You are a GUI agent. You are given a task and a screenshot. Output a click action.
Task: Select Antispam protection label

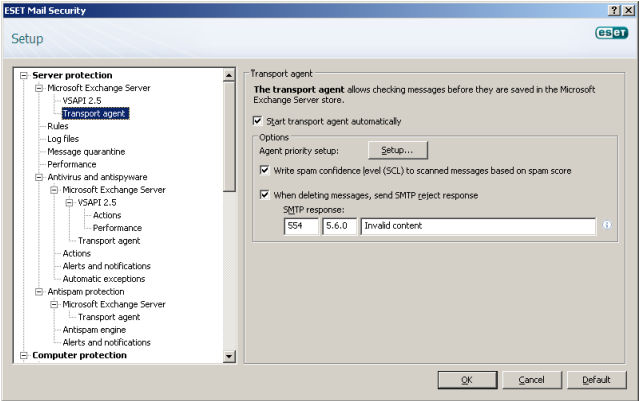86,292
